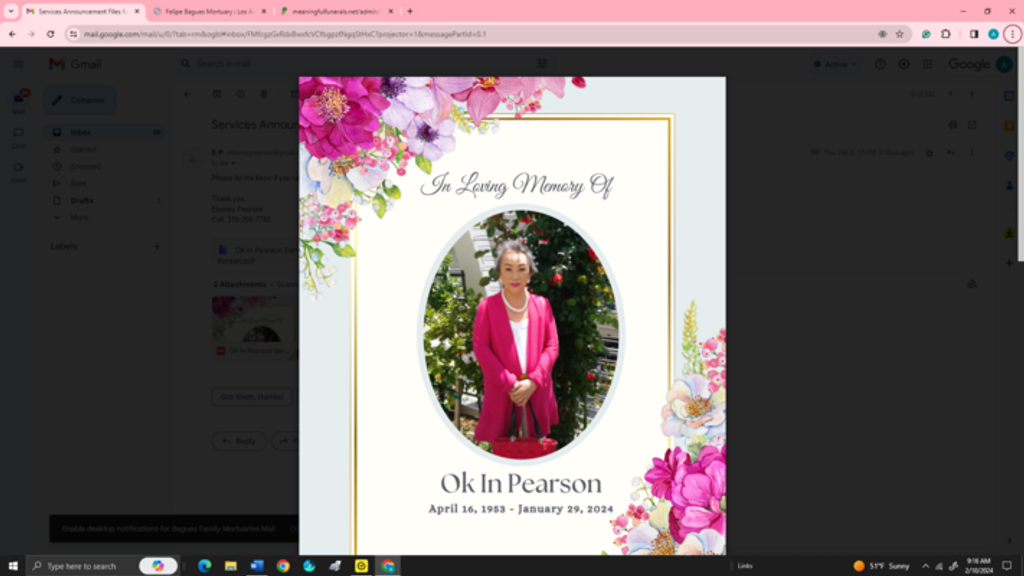Go back to inbox with back arrow
1024x576 pixels.
[x=187, y=94]
